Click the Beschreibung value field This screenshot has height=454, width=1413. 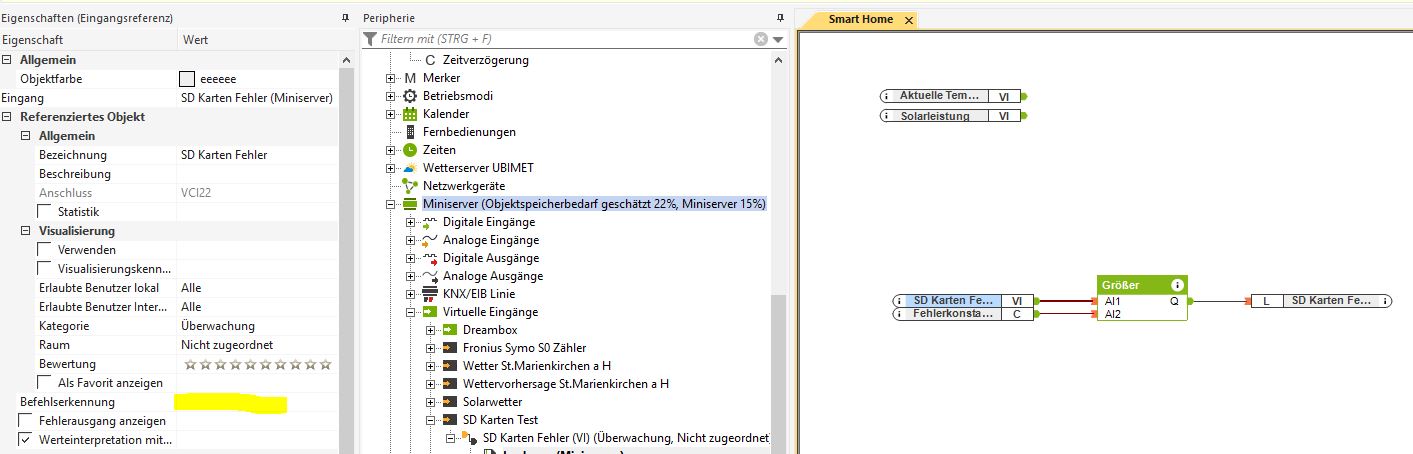(258, 174)
